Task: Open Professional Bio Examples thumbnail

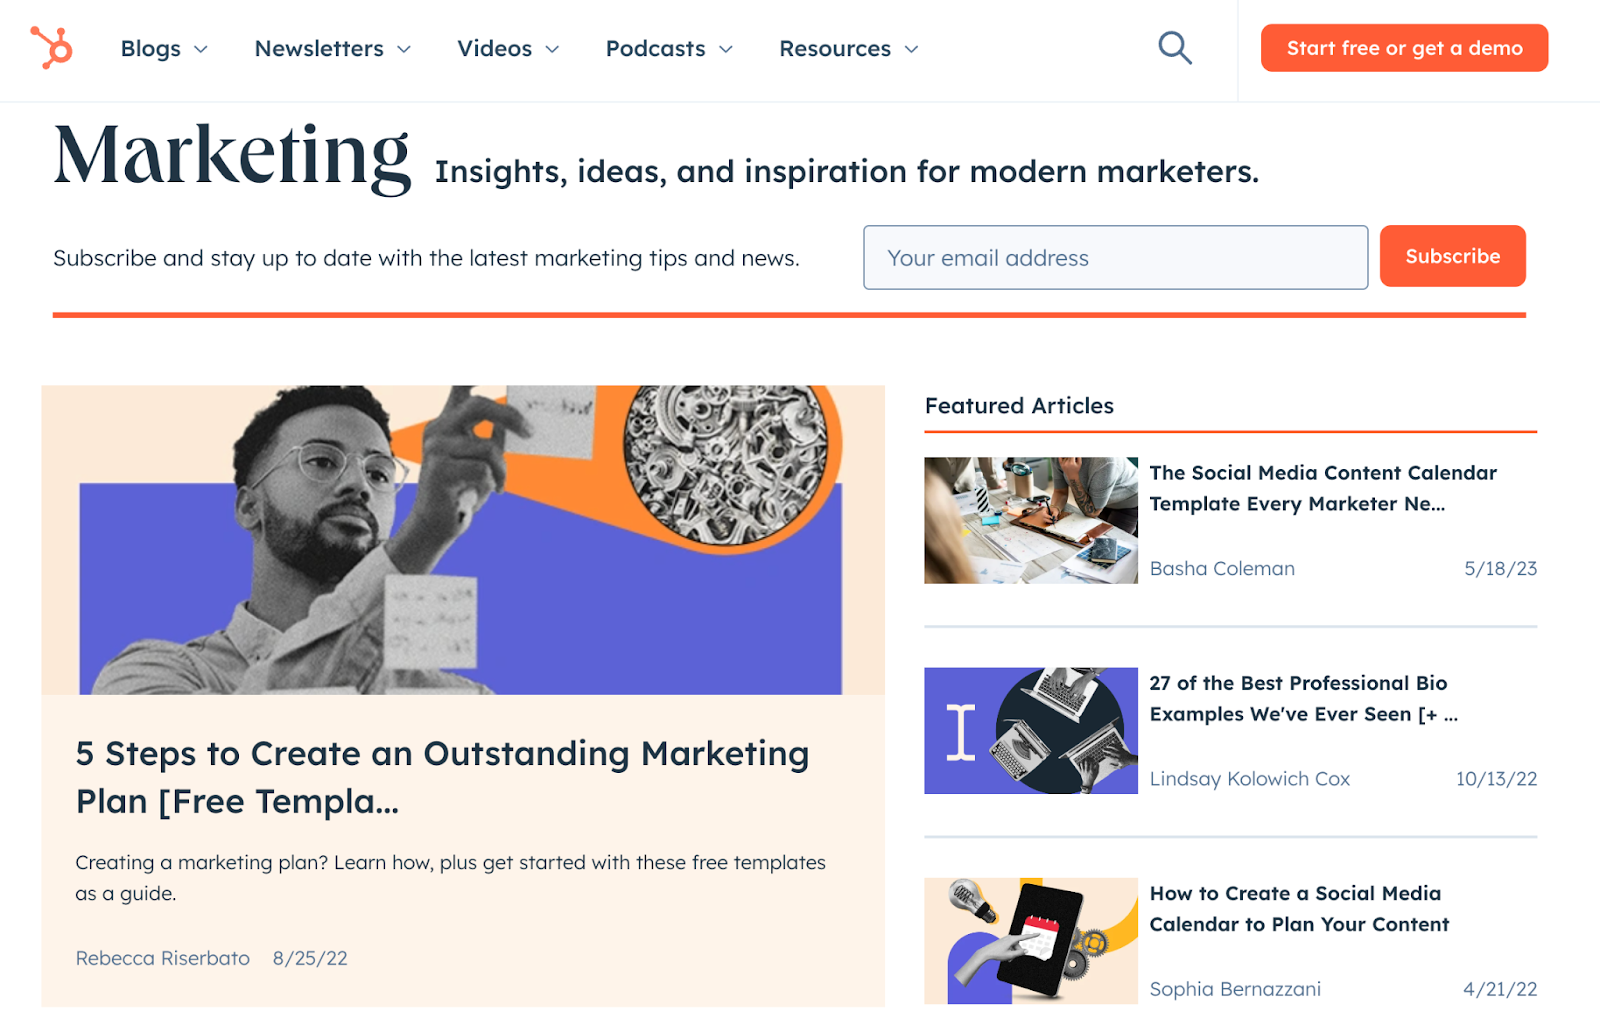Action: [x=1031, y=731]
